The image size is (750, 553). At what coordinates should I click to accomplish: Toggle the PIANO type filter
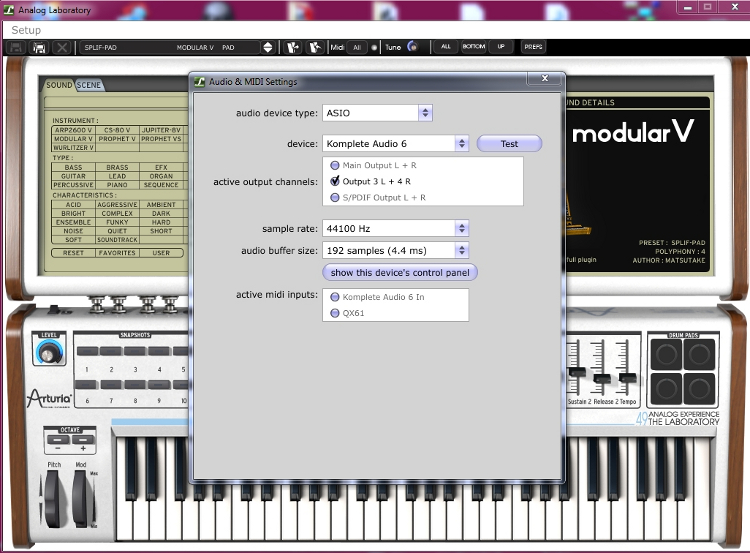[117, 185]
